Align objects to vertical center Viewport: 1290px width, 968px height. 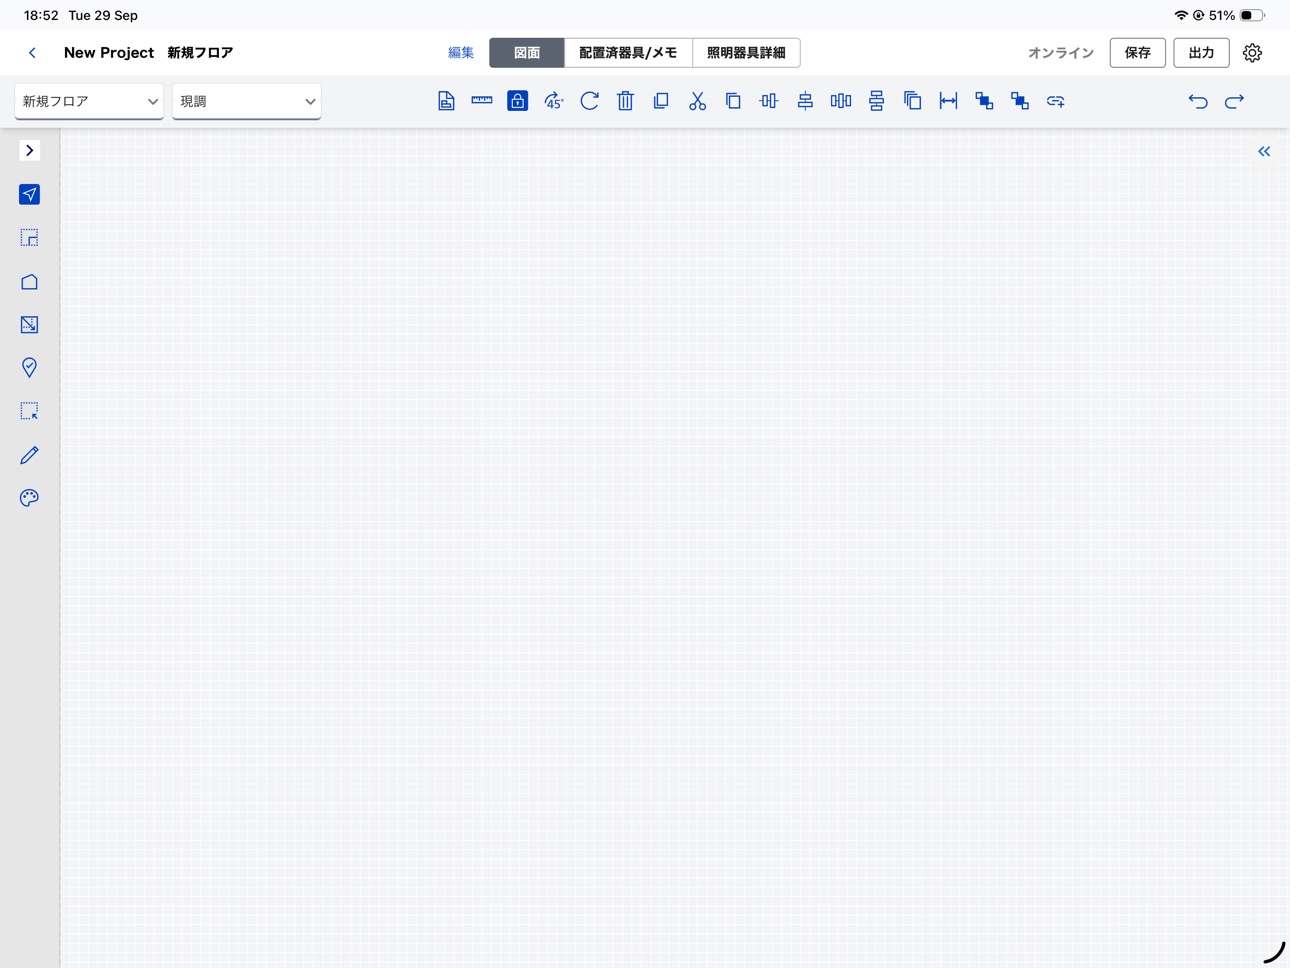tap(769, 101)
